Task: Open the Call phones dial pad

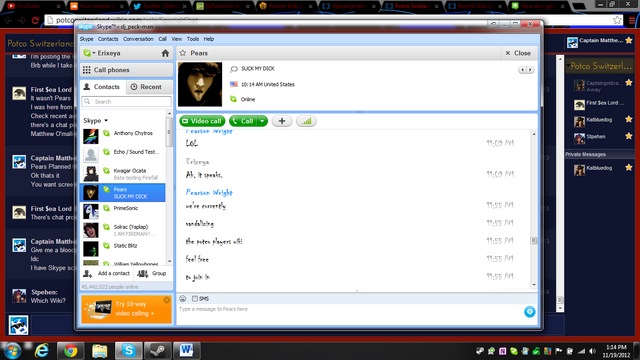Action: click(127, 70)
